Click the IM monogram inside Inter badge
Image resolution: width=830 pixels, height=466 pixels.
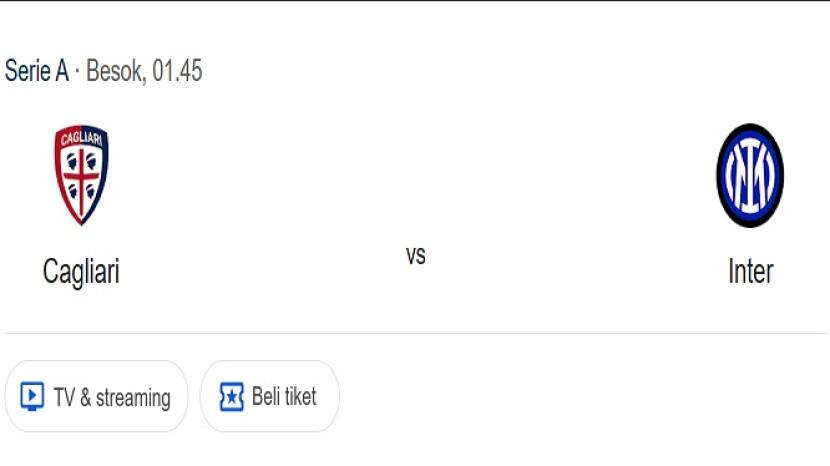click(750, 177)
